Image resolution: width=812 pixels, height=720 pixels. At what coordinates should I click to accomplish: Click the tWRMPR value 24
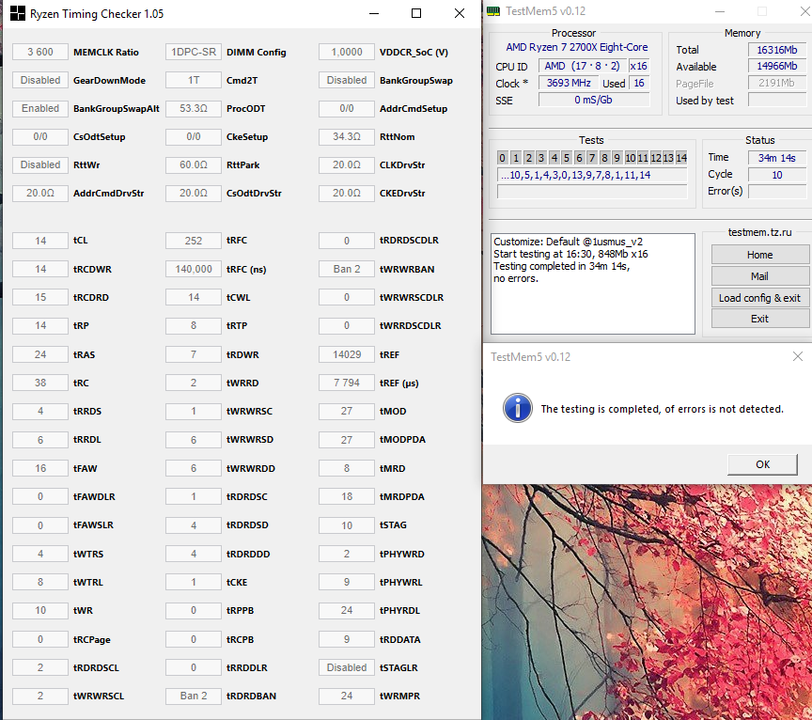[x=347, y=696]
